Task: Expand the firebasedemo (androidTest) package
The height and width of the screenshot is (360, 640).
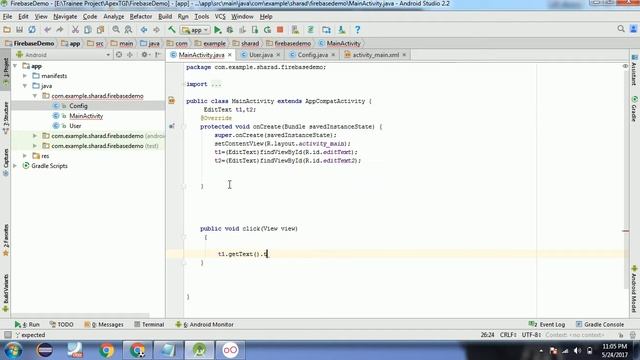Action: click(x=35, y=136)
